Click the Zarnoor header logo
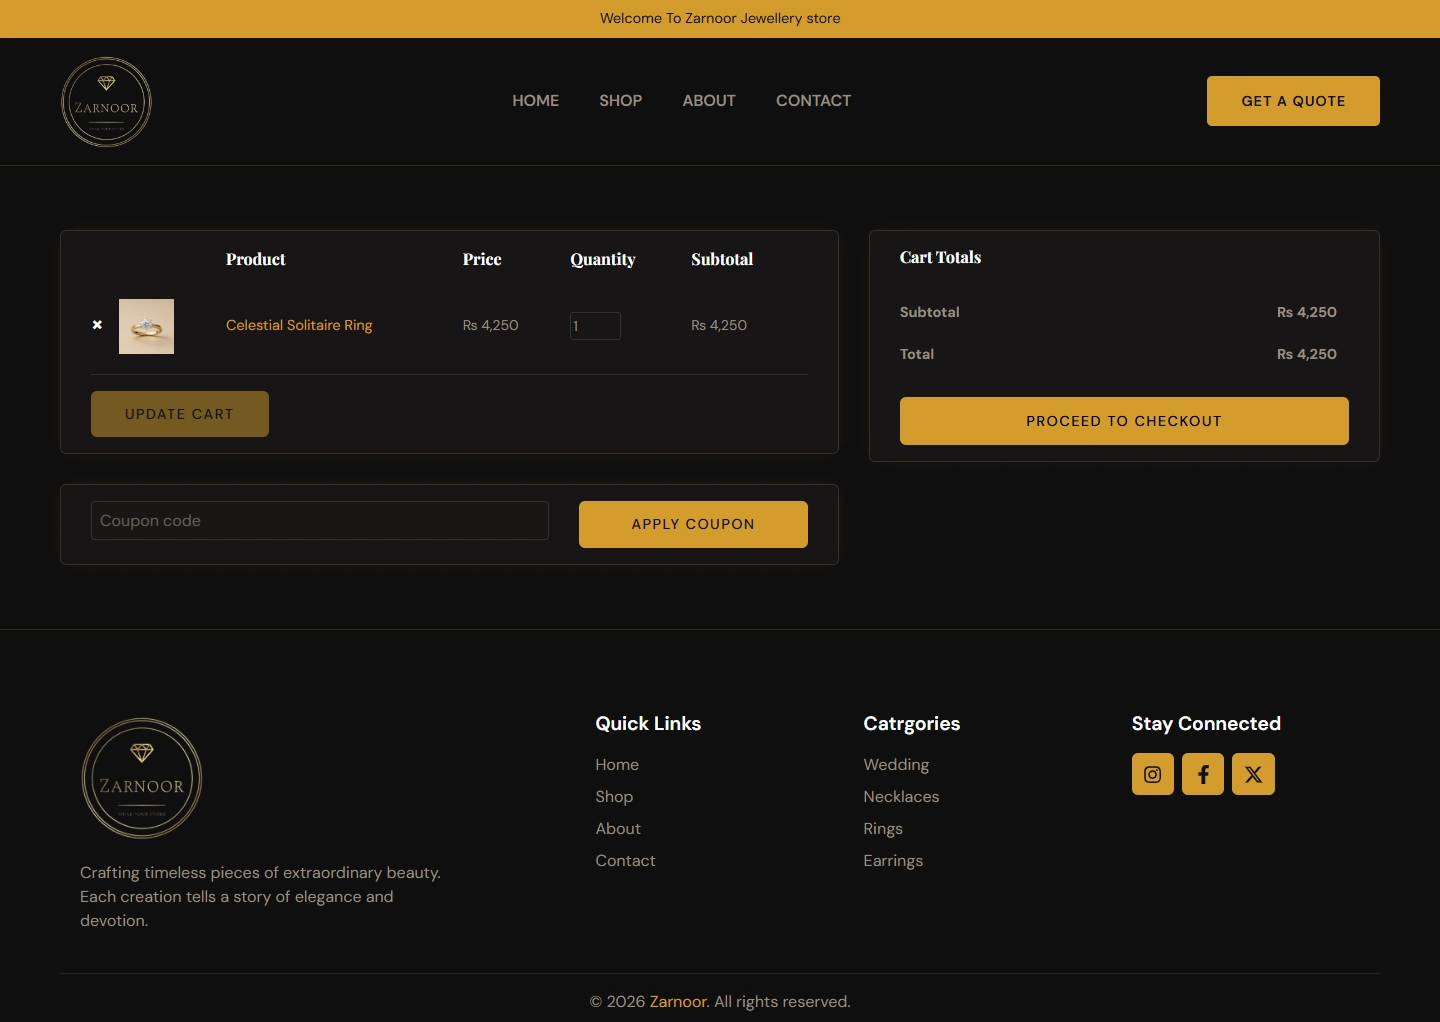Viewport: 1440px width, 1022px height. pyautogui.click(x=106, y=102)
